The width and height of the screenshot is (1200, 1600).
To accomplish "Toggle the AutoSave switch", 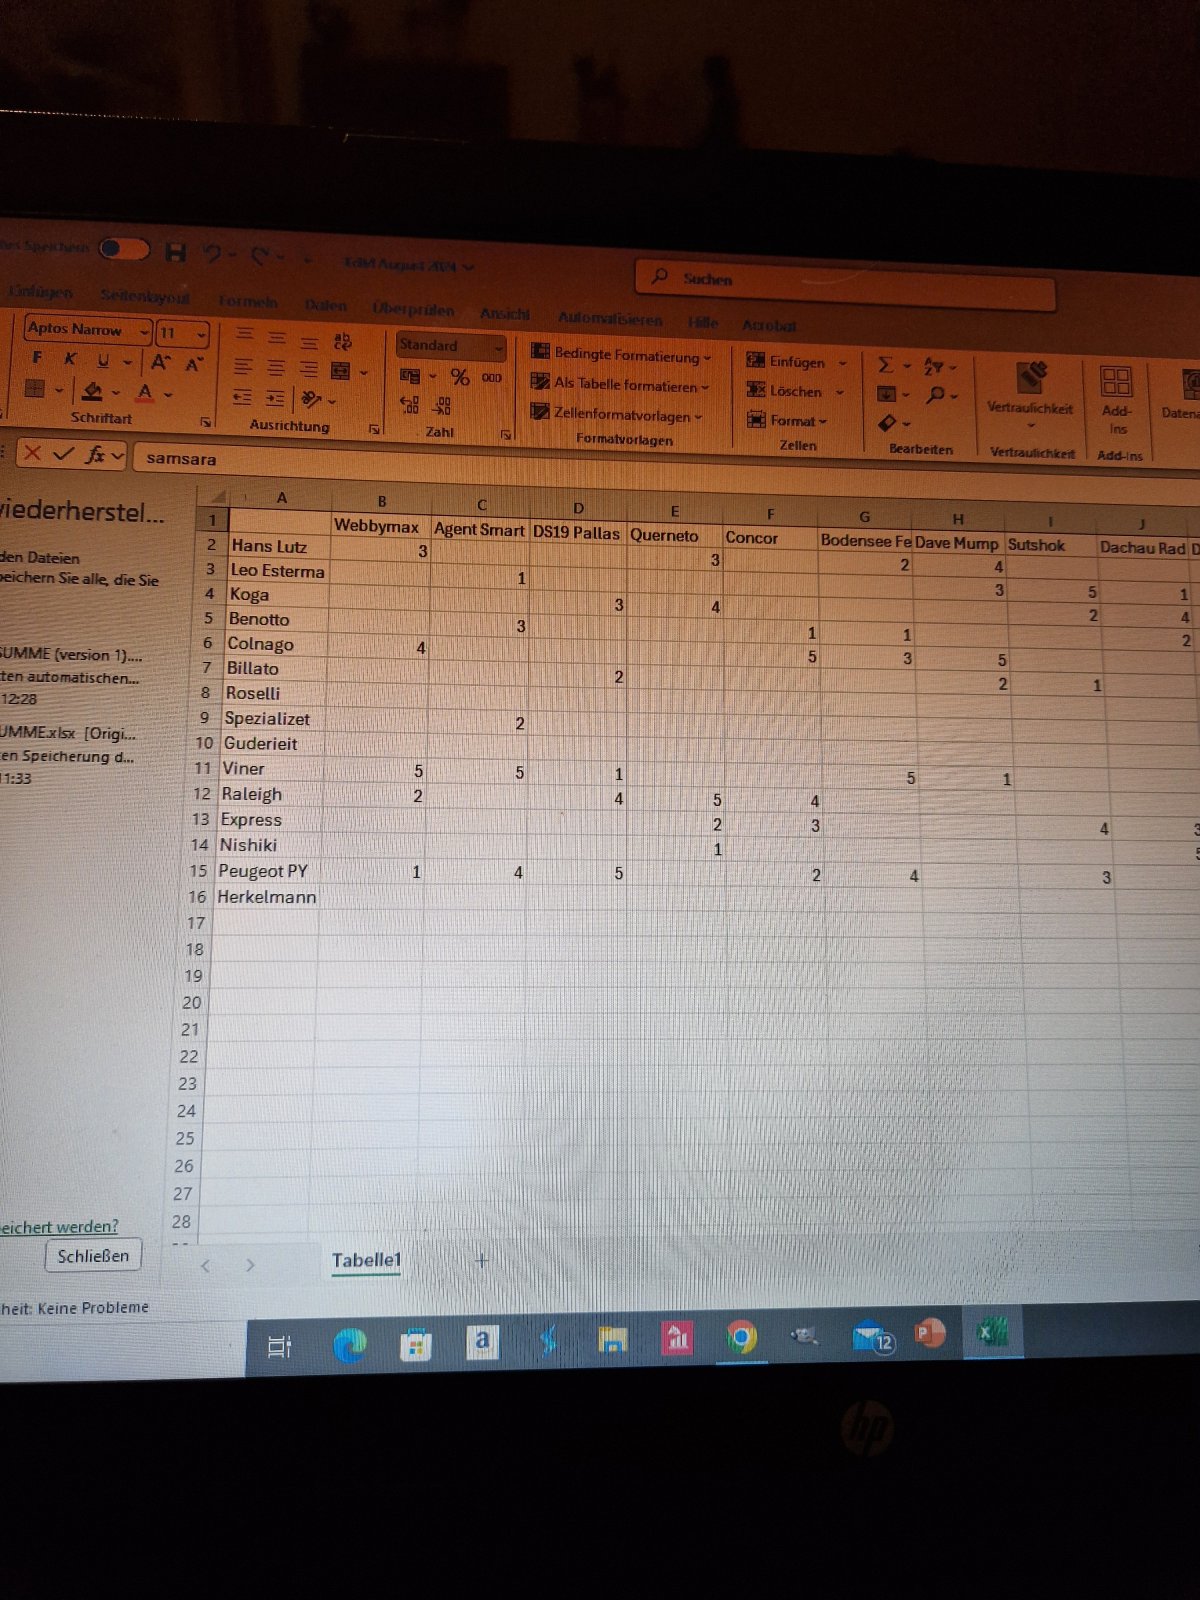I will coord(124,248).
